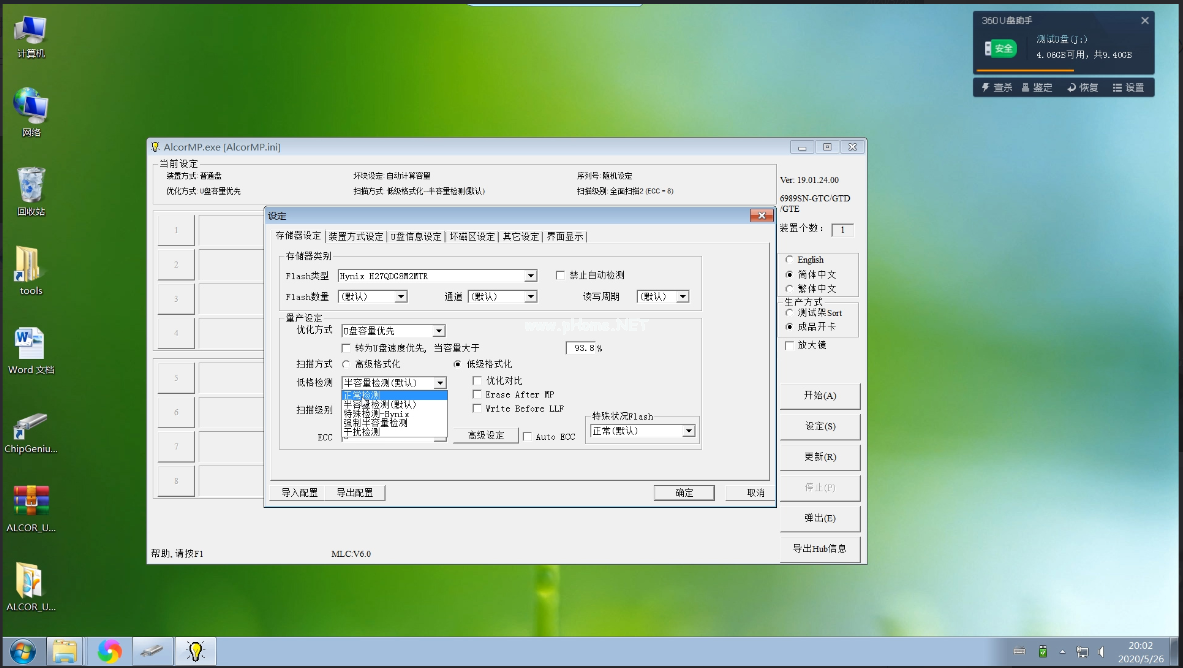
Task: Choose 特殊检测-Hynix from the open list
Action: click(378, 413)
